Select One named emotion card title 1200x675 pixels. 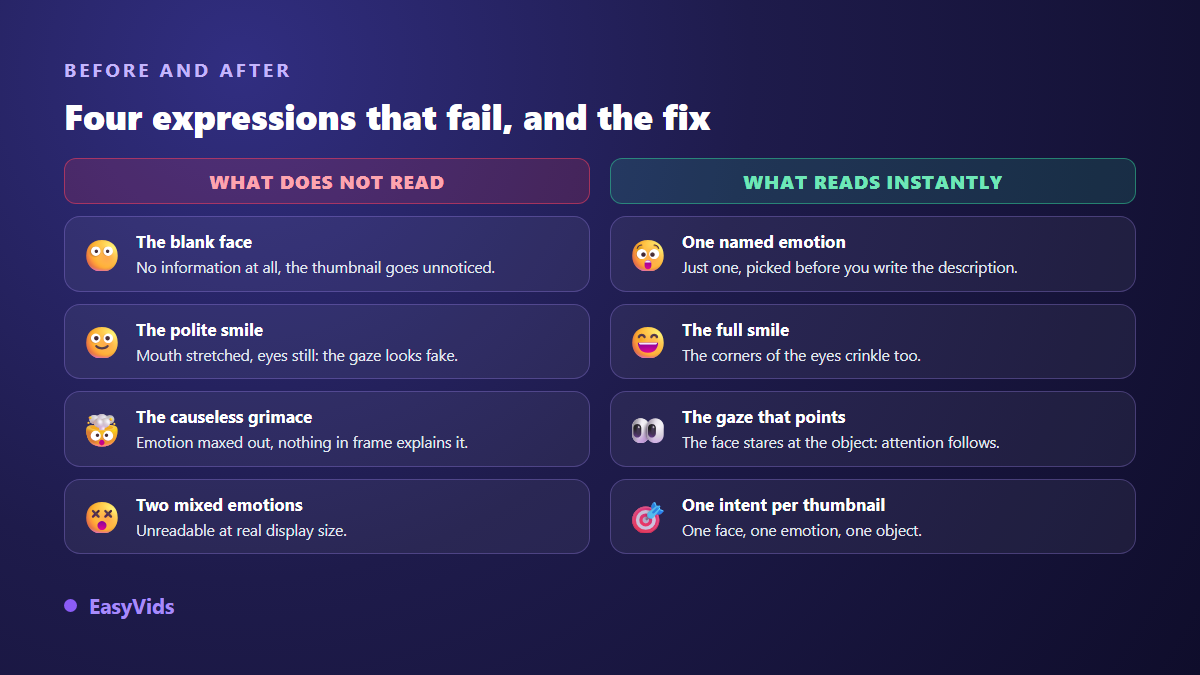pyautogui.click(x=764, y=242)
